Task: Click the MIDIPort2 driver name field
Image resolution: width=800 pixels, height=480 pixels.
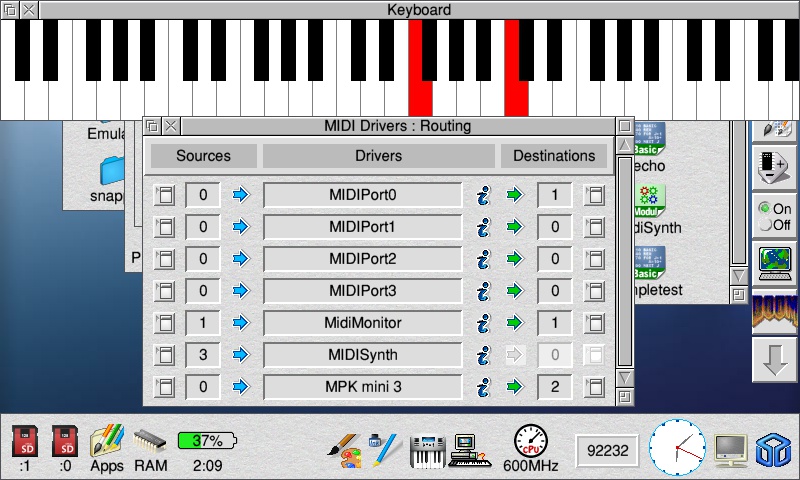Action: coord(362,259)
